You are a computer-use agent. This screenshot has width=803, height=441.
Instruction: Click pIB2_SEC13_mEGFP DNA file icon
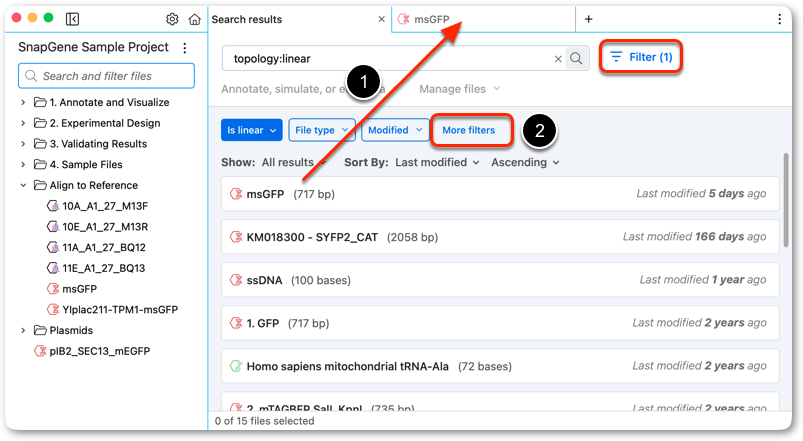click(x=40, y=351)
